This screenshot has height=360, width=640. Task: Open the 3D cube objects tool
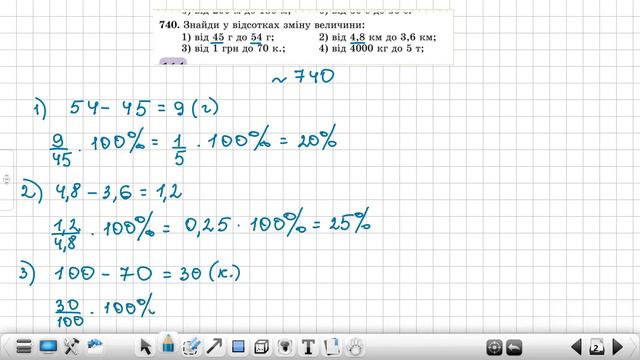point(261,347)
